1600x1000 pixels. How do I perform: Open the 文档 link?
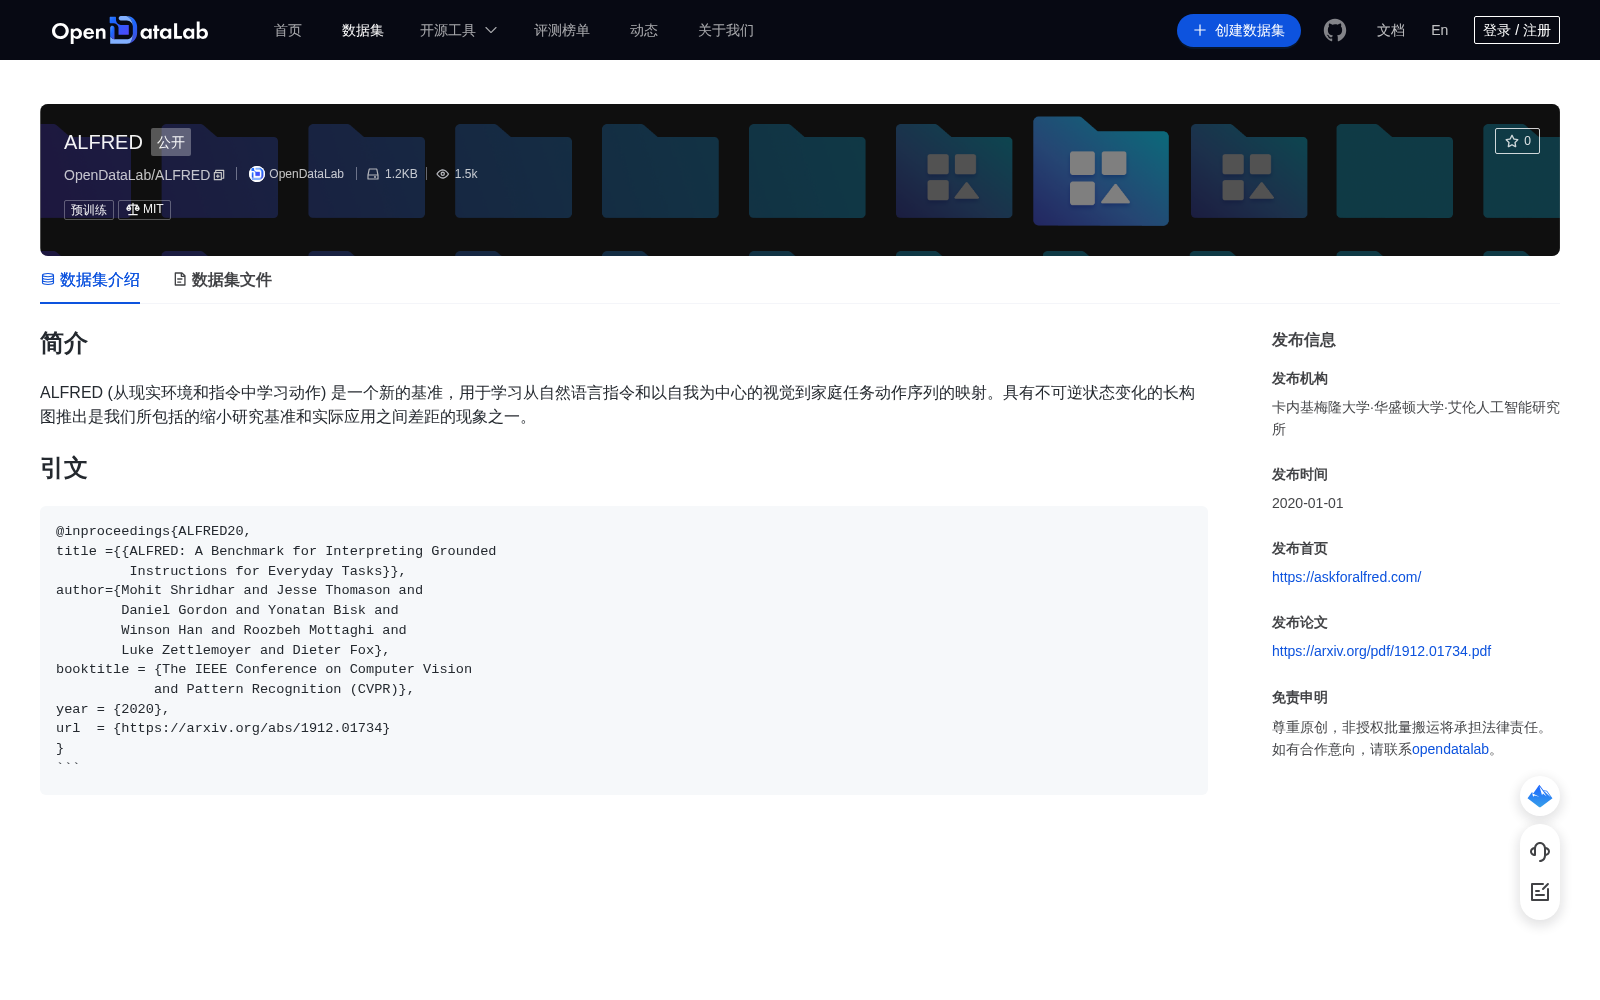(x=1391, y=30)
